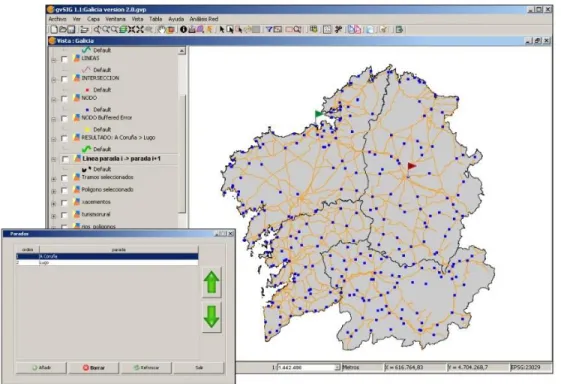Image resolution: width=561 pixels, height=384 pixels.
Task: Click the red dot symbol under INTERSECCION
Action: point(87,90)
